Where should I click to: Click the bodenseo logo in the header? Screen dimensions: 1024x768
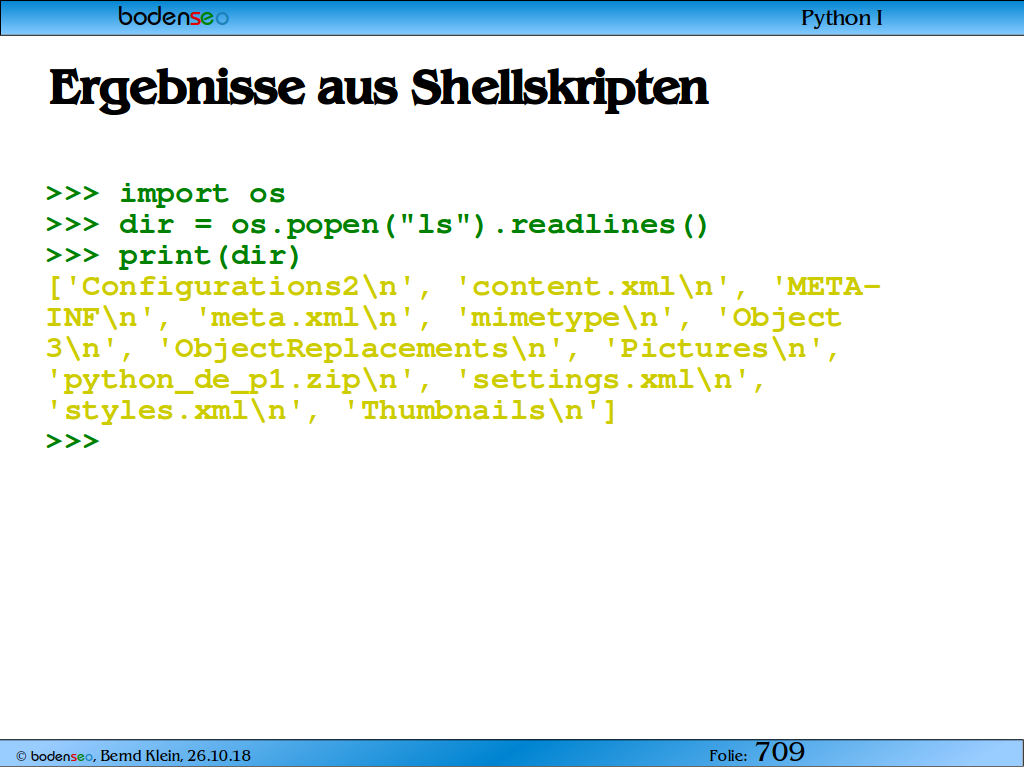tap(173, 16)
